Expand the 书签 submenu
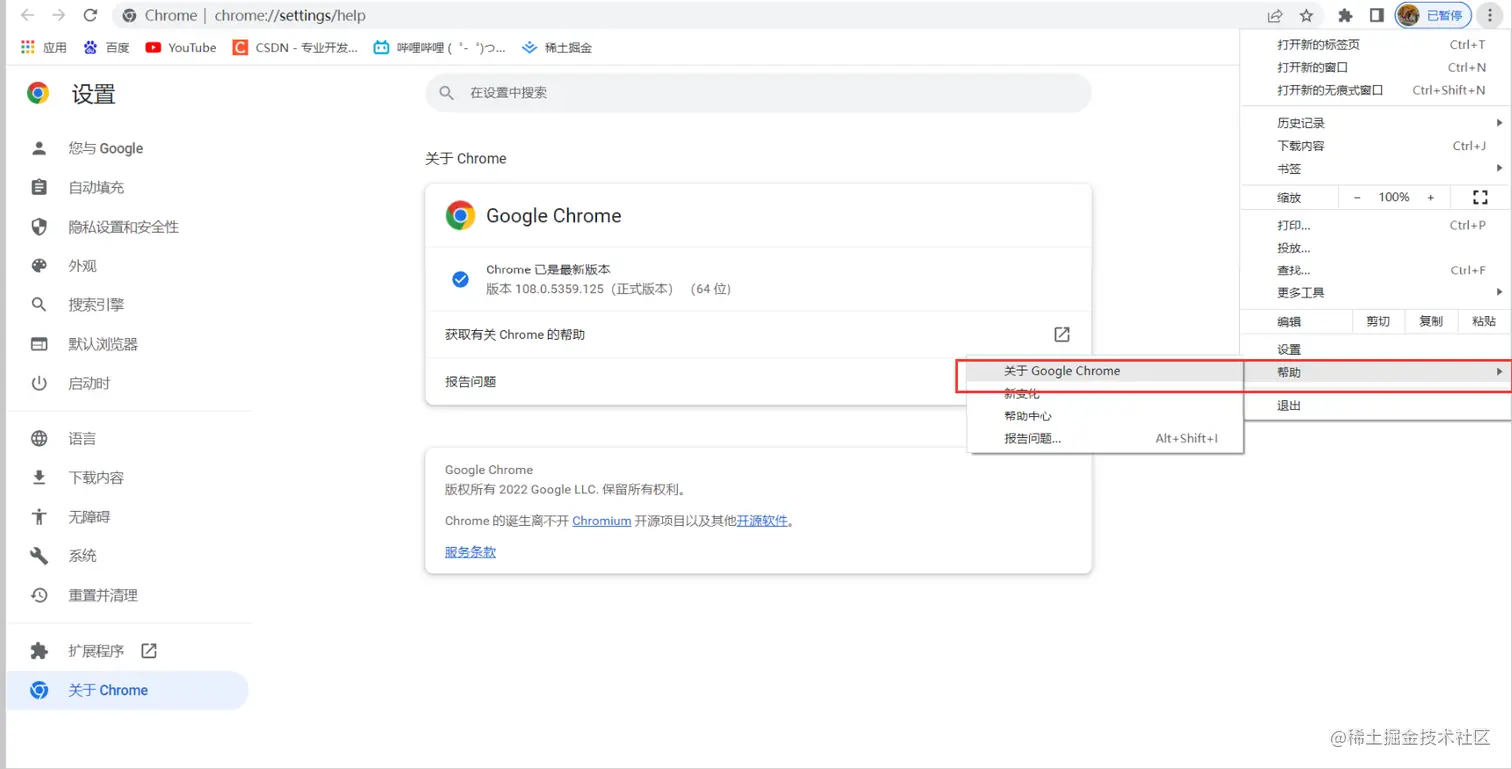This screenshot has width=1512, height=769. (x=1375, y=169)
